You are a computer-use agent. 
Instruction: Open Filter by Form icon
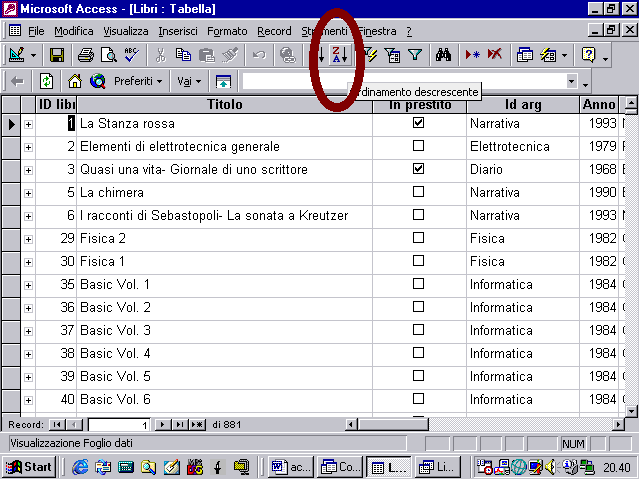pyautogui.click(x=392, y=55)
